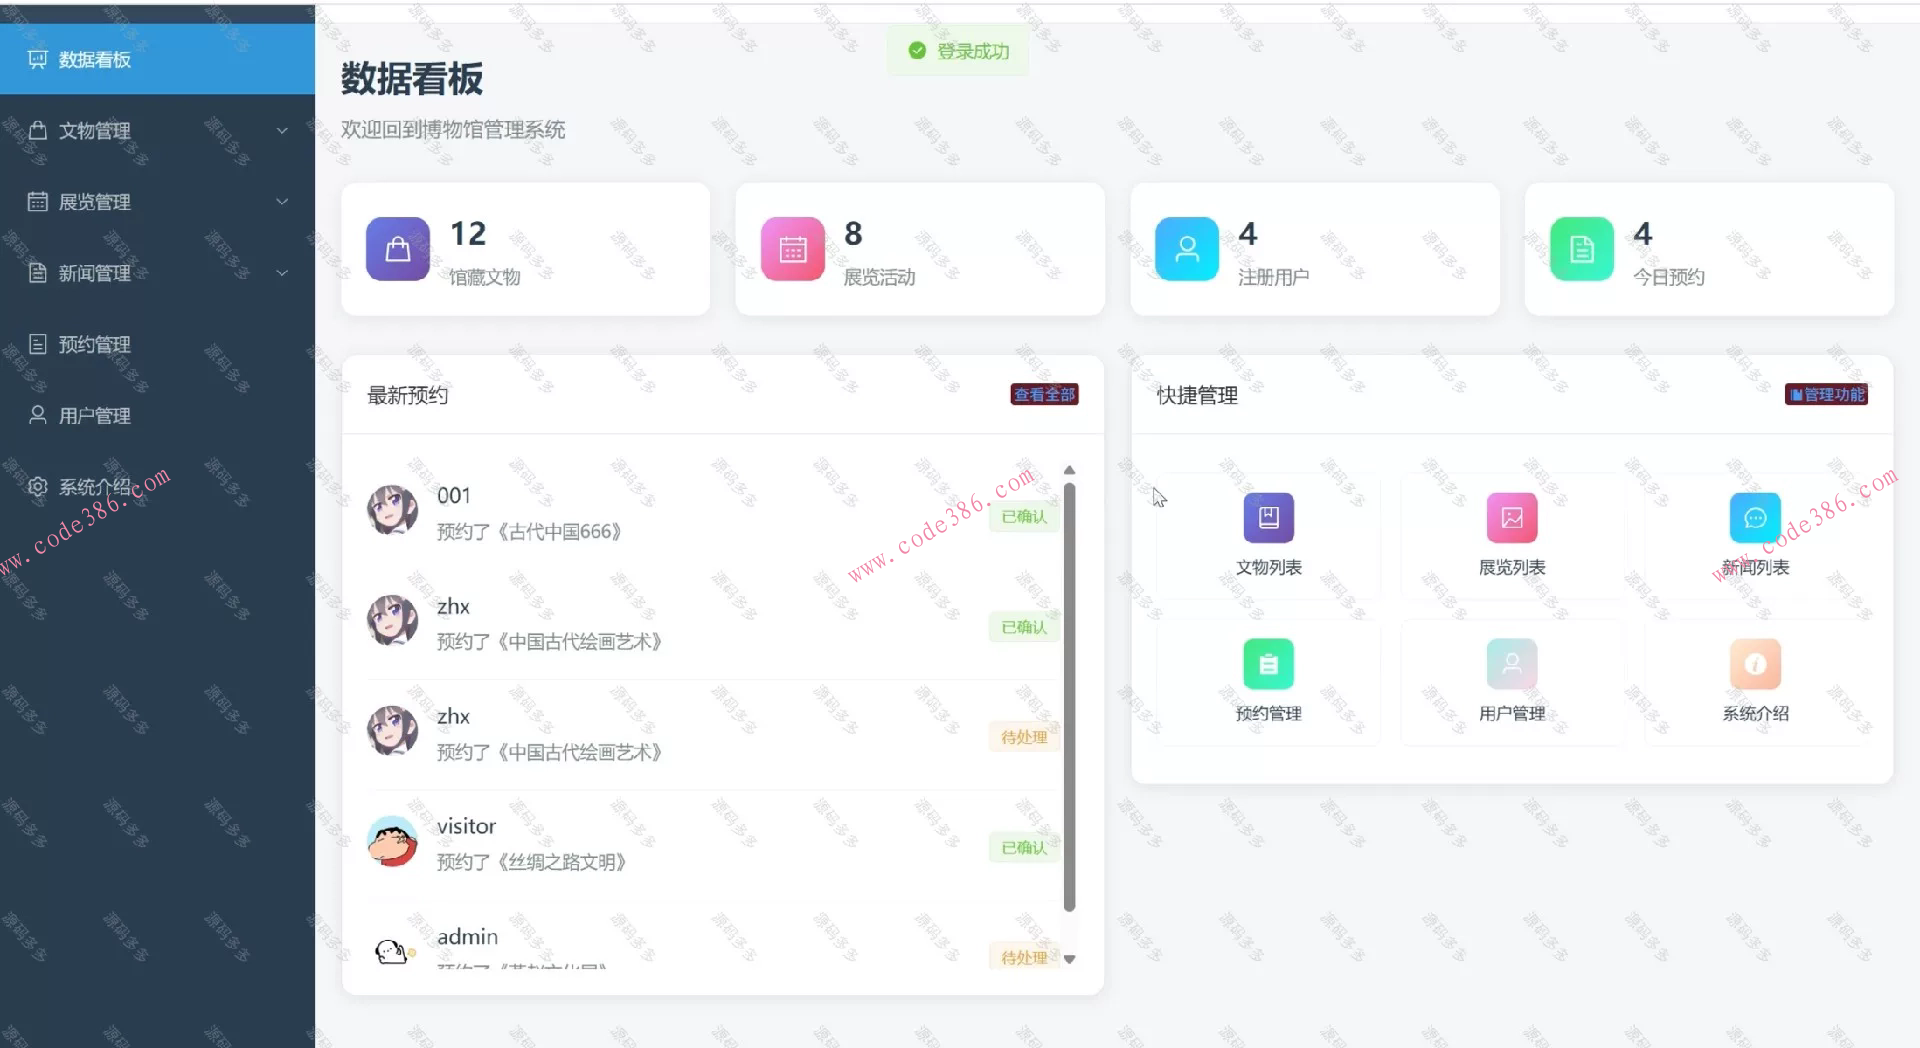Image resolution: width=1920 pixels, height=1048 pixels.
Task: Click the purple 馆藏文物 bag icon
Action: pyautogui.click(x=398, y=249)
